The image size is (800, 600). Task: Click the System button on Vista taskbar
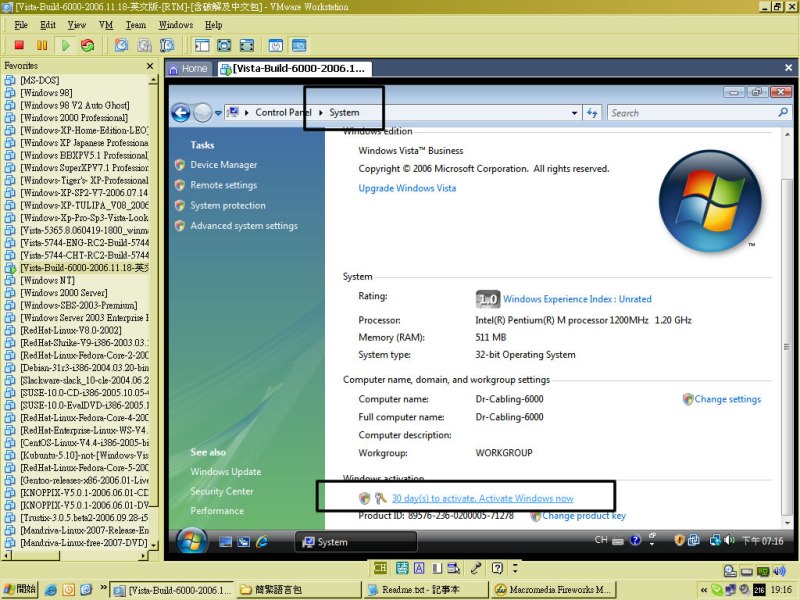click(356, 542)
